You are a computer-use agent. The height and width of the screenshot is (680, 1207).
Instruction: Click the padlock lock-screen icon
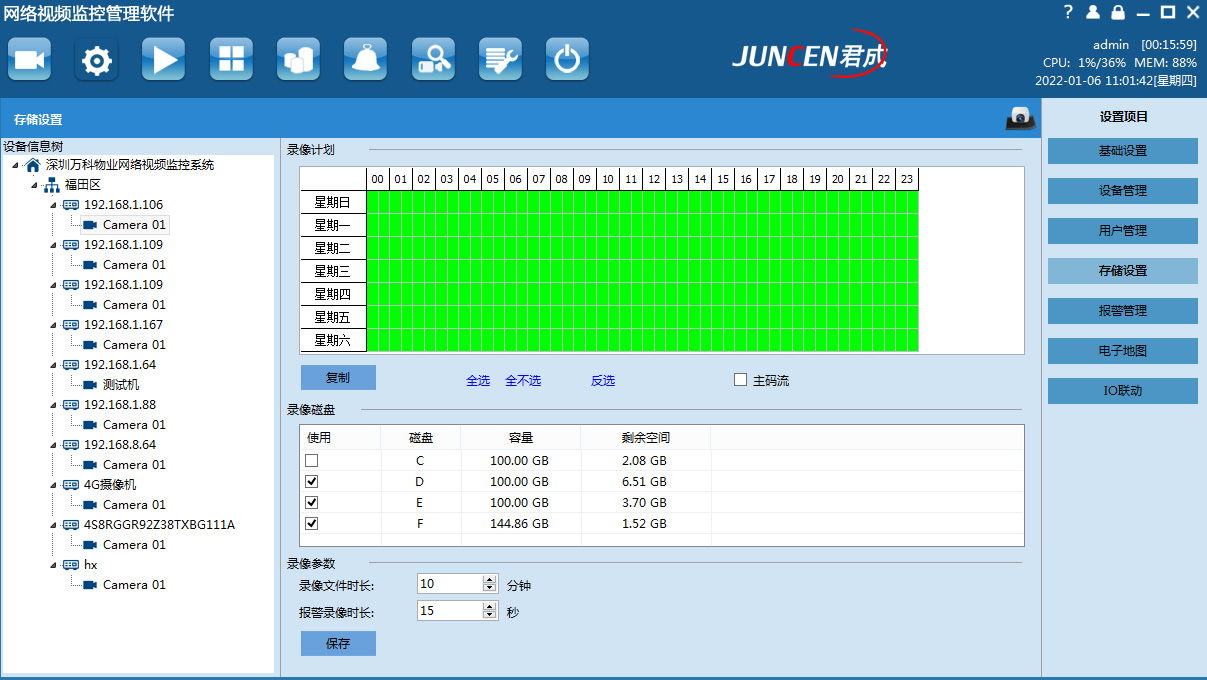click(x=1117, y=12)
